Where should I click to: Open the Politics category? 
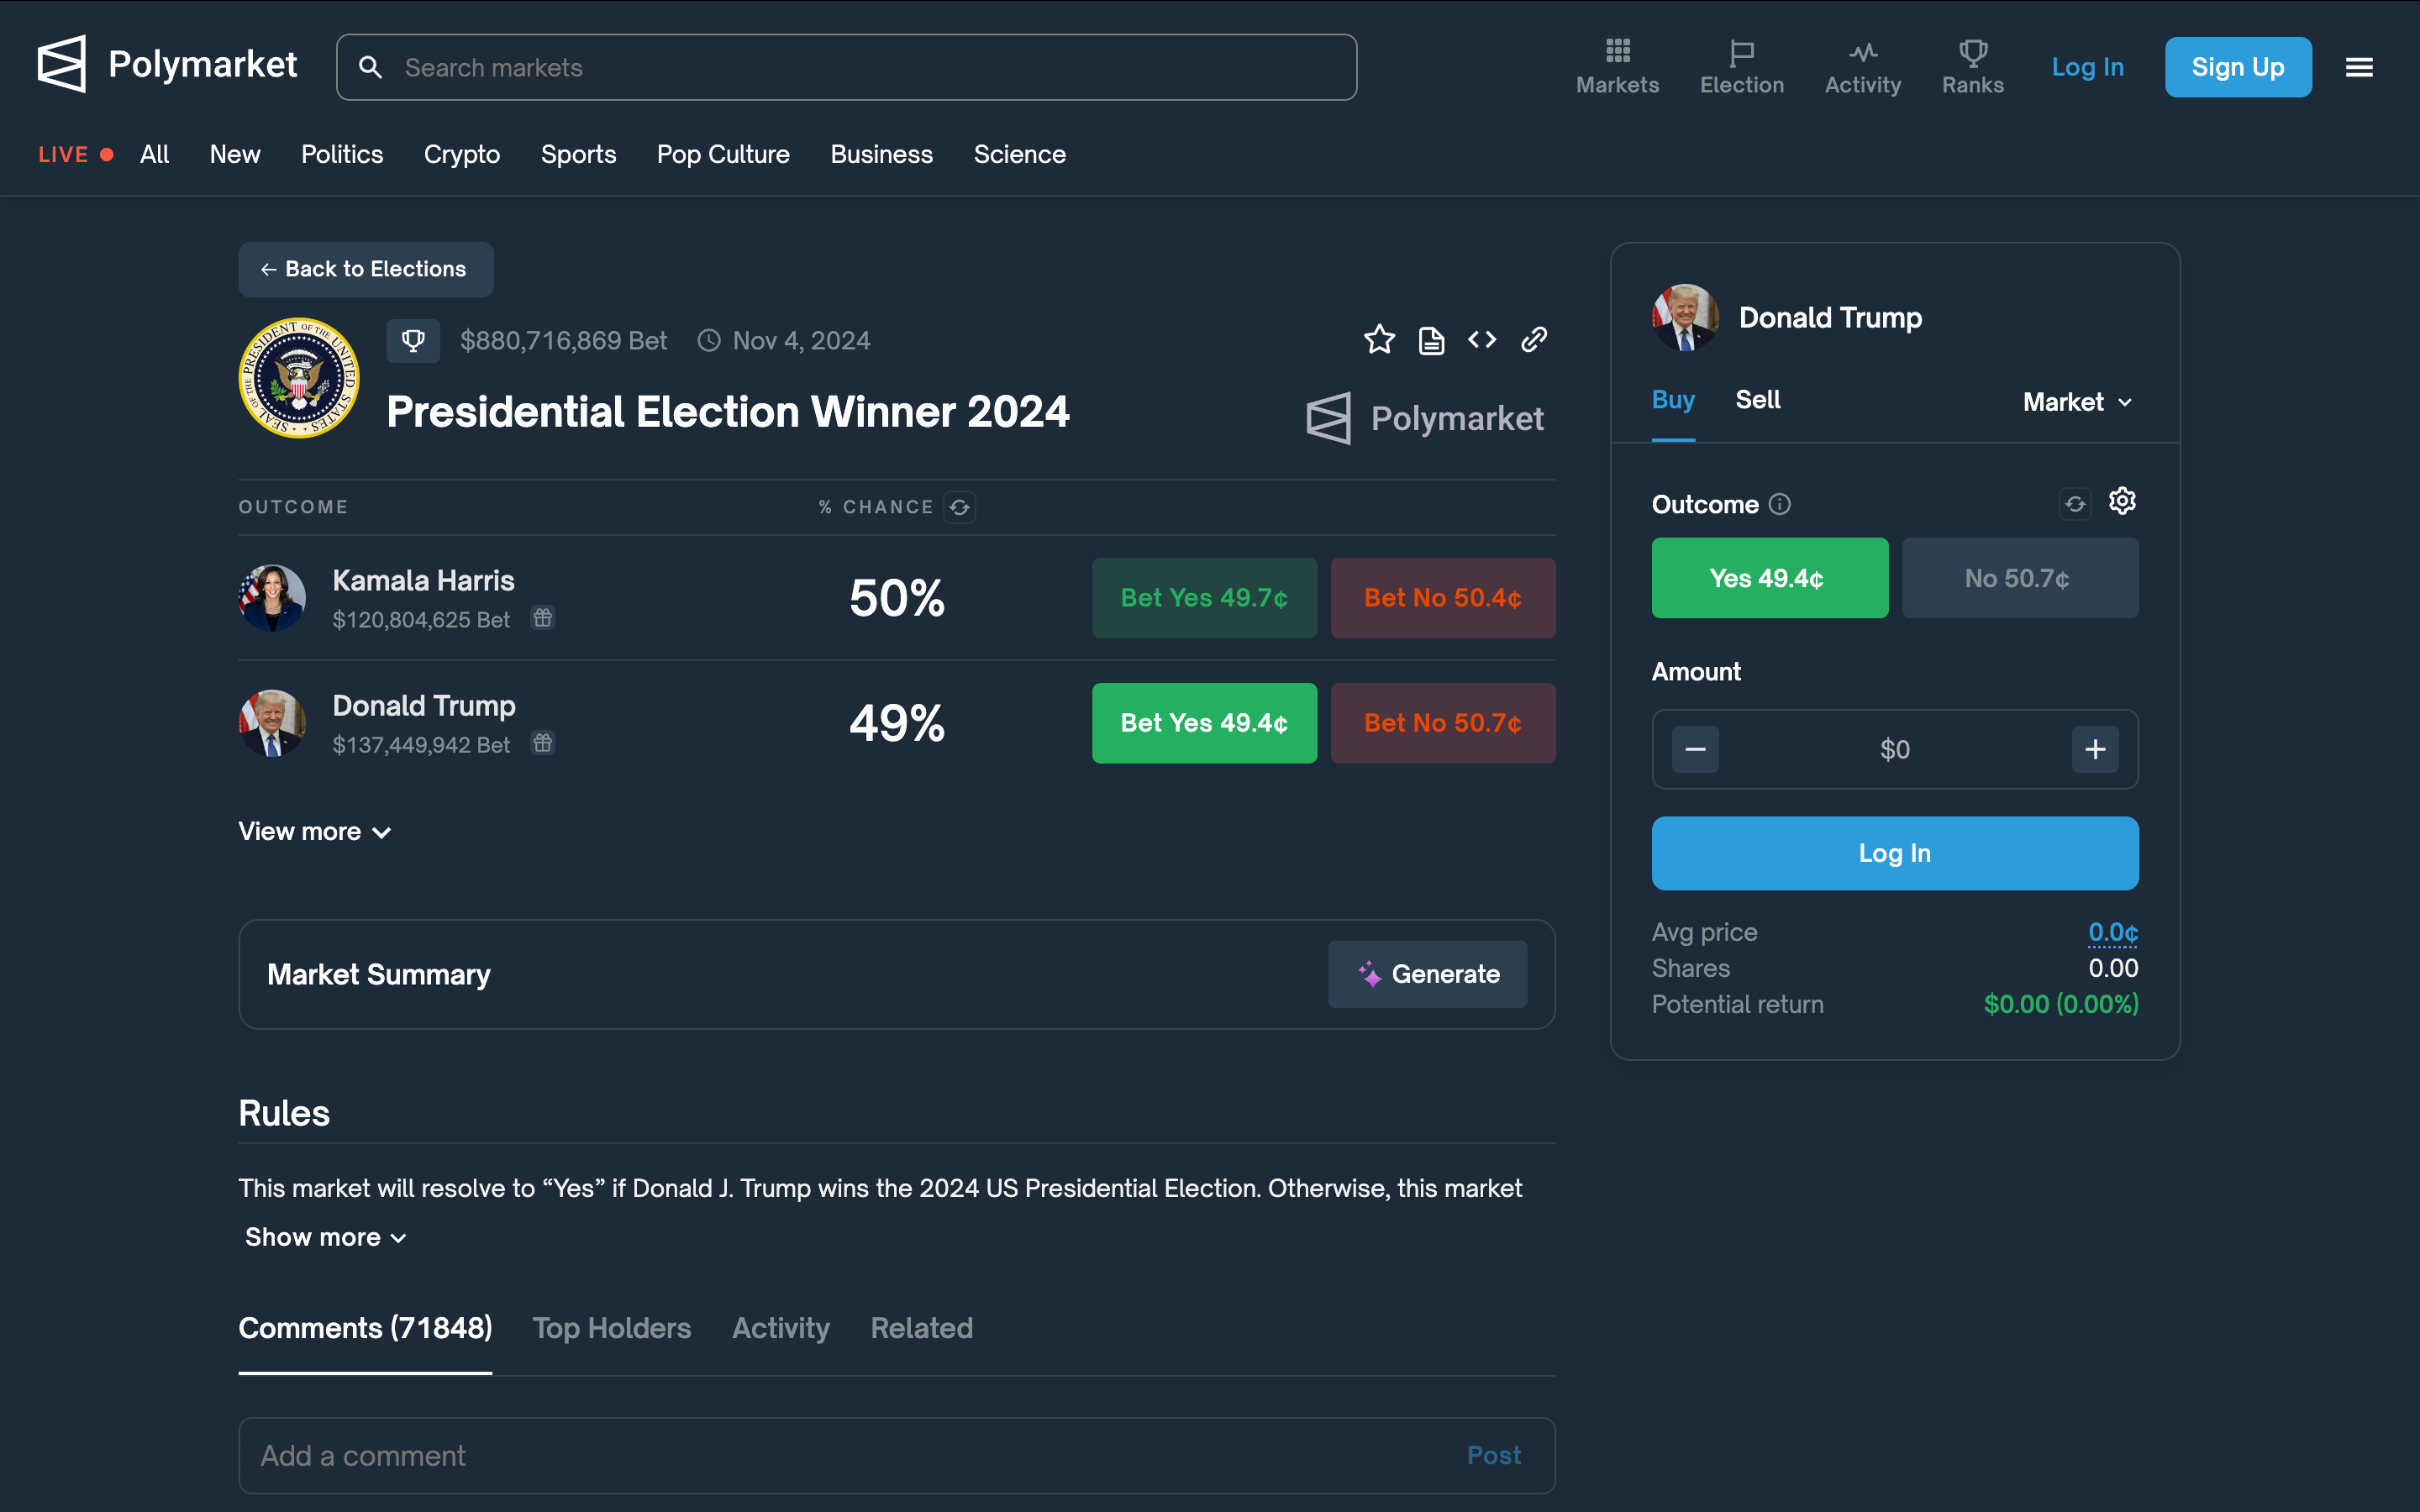point(342,155)
